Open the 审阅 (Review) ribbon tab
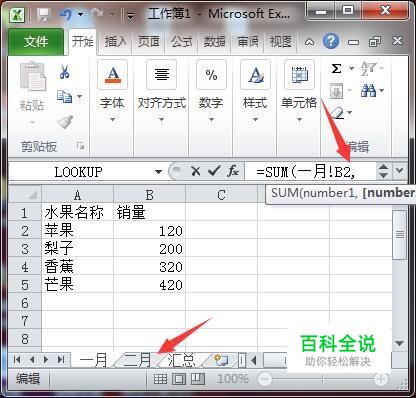Screen dimensions: 416x398 click(248, 42)
